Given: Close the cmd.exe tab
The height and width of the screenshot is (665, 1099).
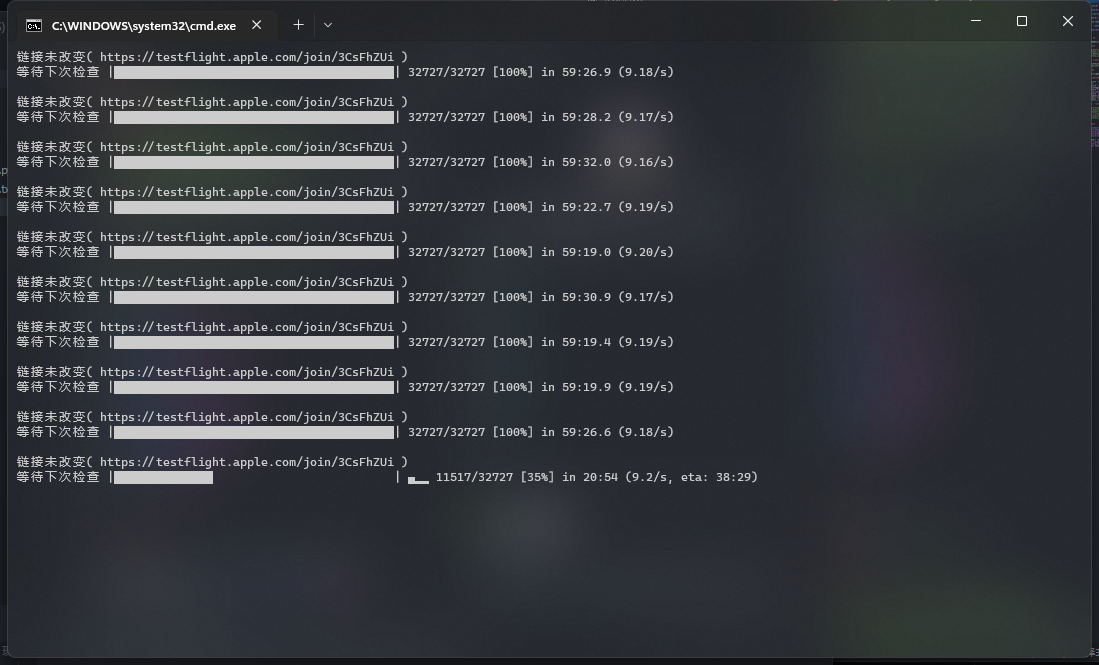Looking at the screenshot, I should point(257,25).
